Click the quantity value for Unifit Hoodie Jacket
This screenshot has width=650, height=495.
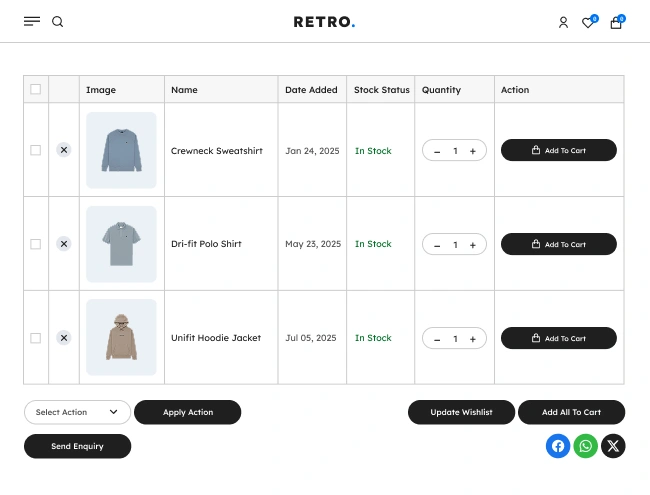[455, 340]
